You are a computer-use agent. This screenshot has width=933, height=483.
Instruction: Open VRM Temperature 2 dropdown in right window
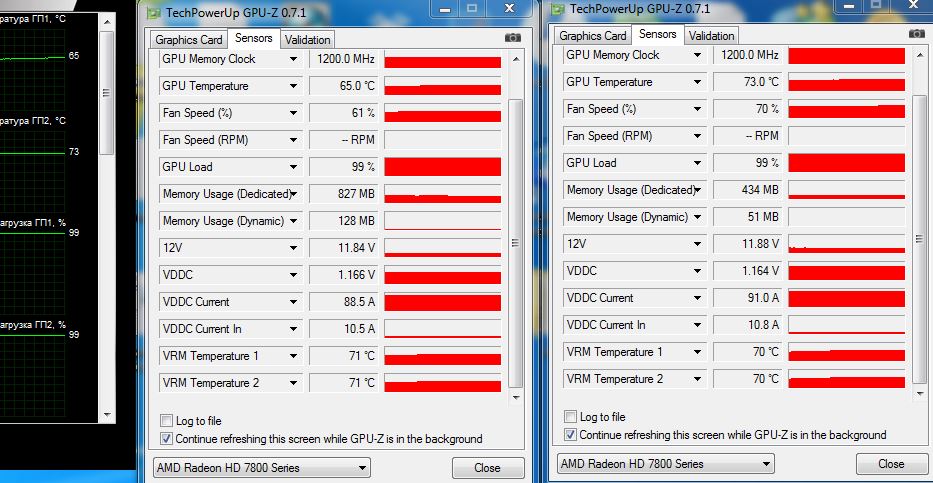[x=697, y=378]
